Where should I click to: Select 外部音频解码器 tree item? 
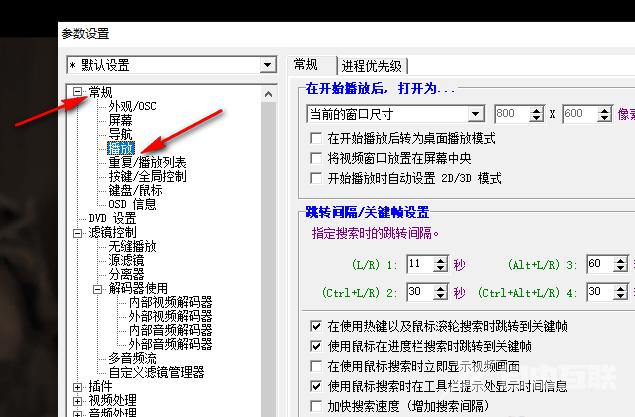(170, 344)
